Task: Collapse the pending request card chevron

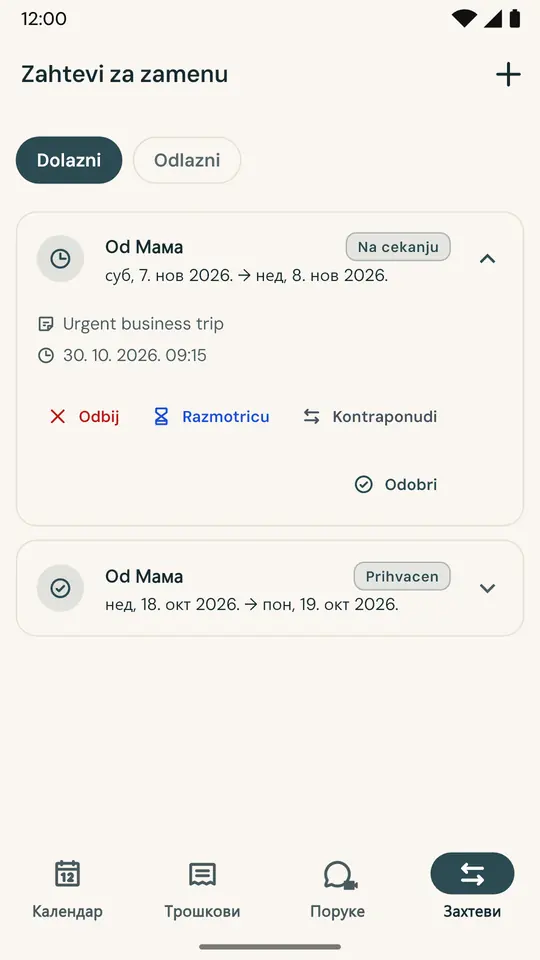Action: pyautogui.click(x=487, y=259)
